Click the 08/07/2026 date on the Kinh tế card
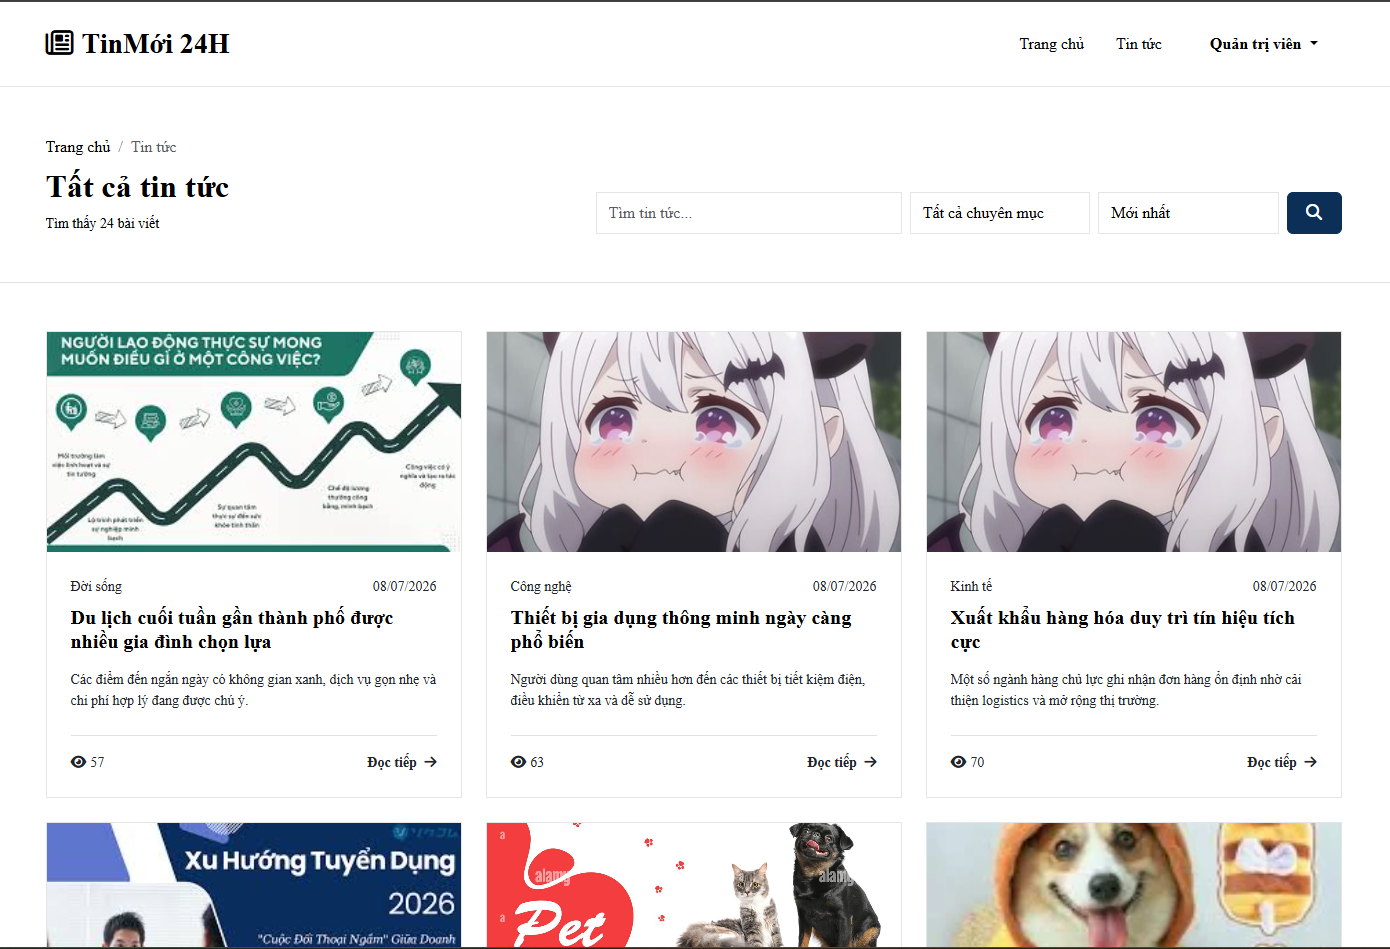The width and height of the screenshot is (1390, 949). [1285, 586]
